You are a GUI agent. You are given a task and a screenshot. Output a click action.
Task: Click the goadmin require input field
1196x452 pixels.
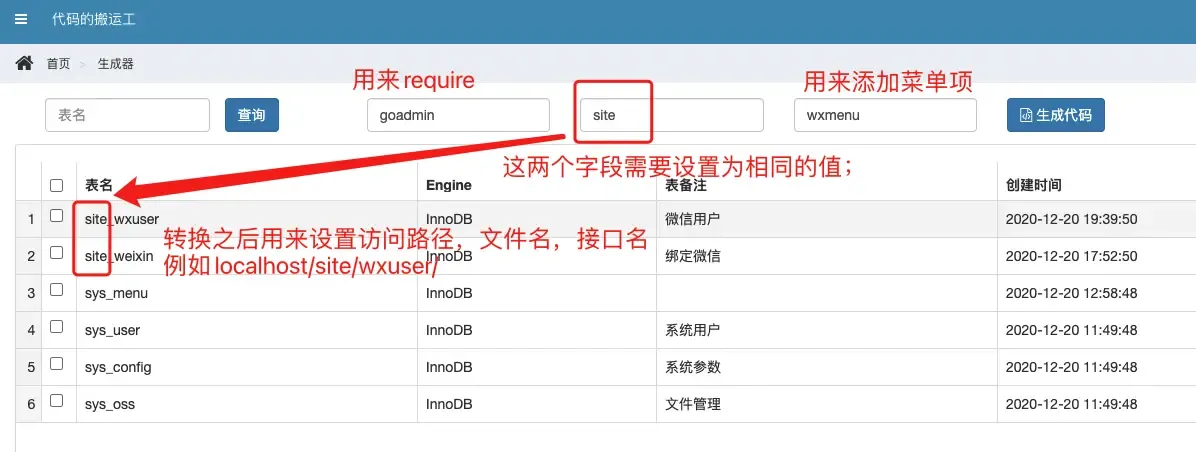458,115
